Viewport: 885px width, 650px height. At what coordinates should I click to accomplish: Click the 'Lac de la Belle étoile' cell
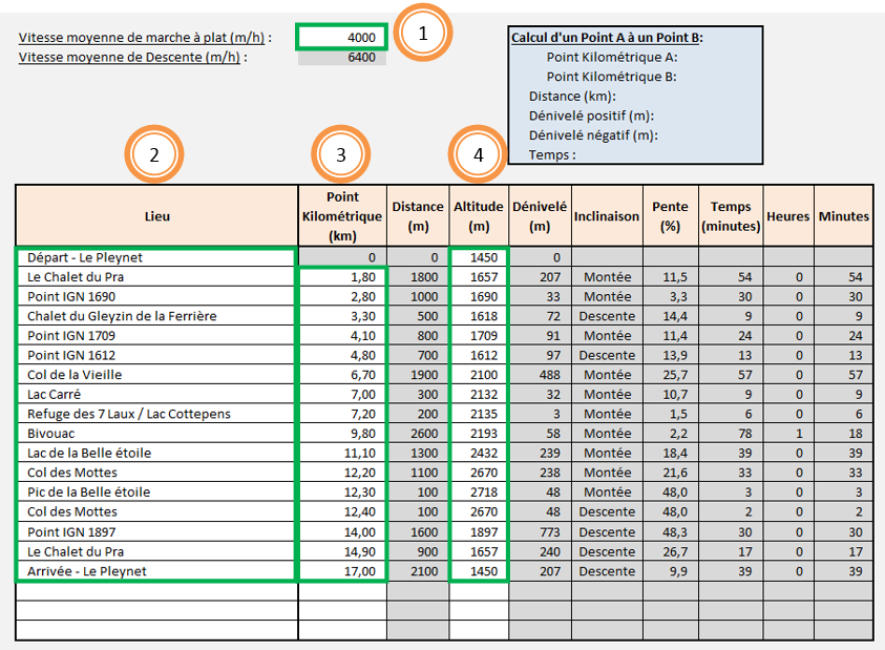tap(156, 453)
